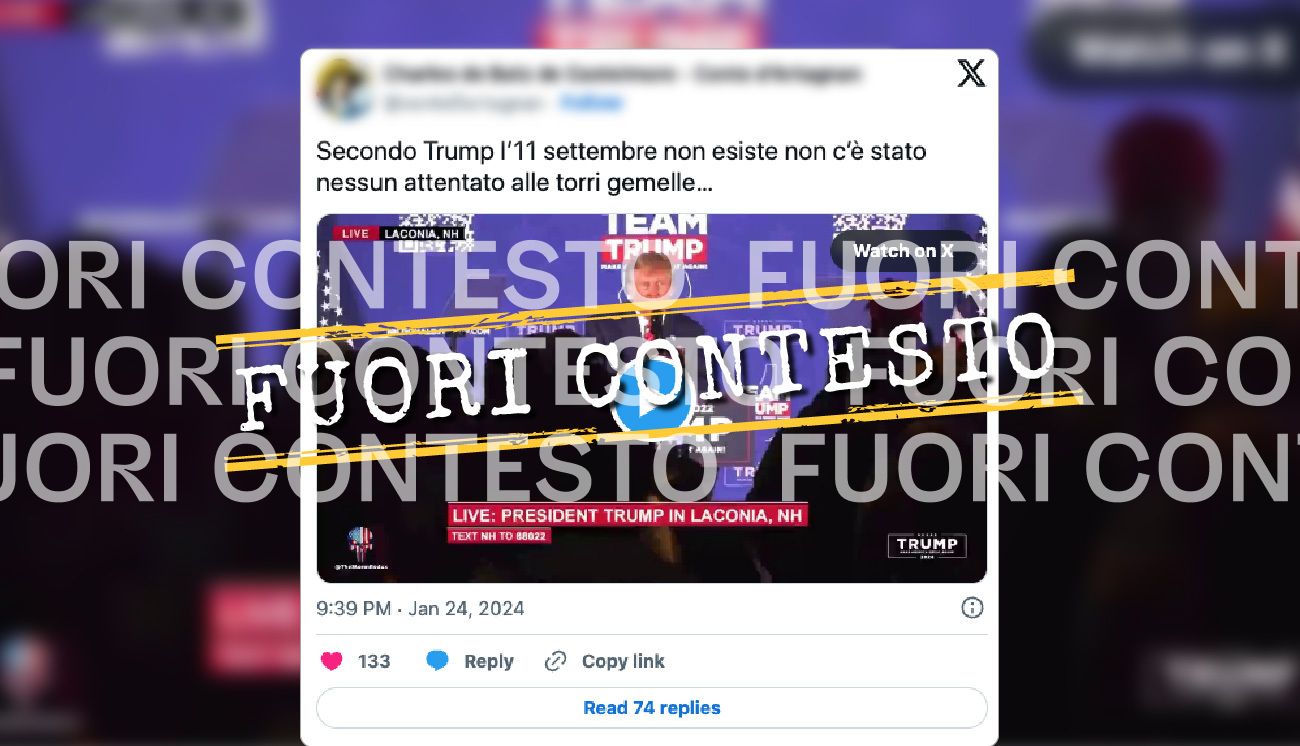Image resolution: width=1300 pixels, height=746 pixels.
Task: Click the boxed TRUMP logo in the video
Action: [927, 545]
